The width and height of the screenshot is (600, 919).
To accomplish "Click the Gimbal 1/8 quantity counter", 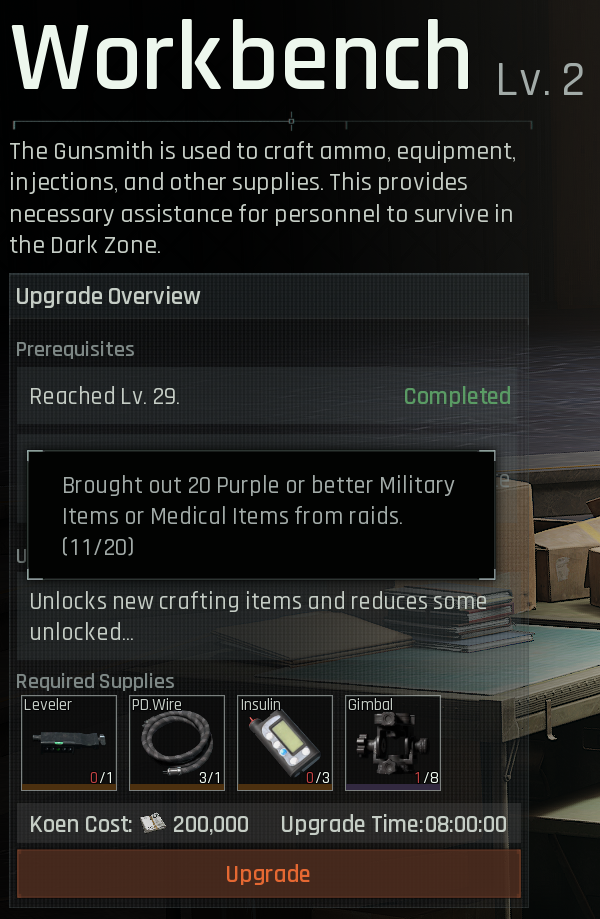I will [x=427, y=778].
